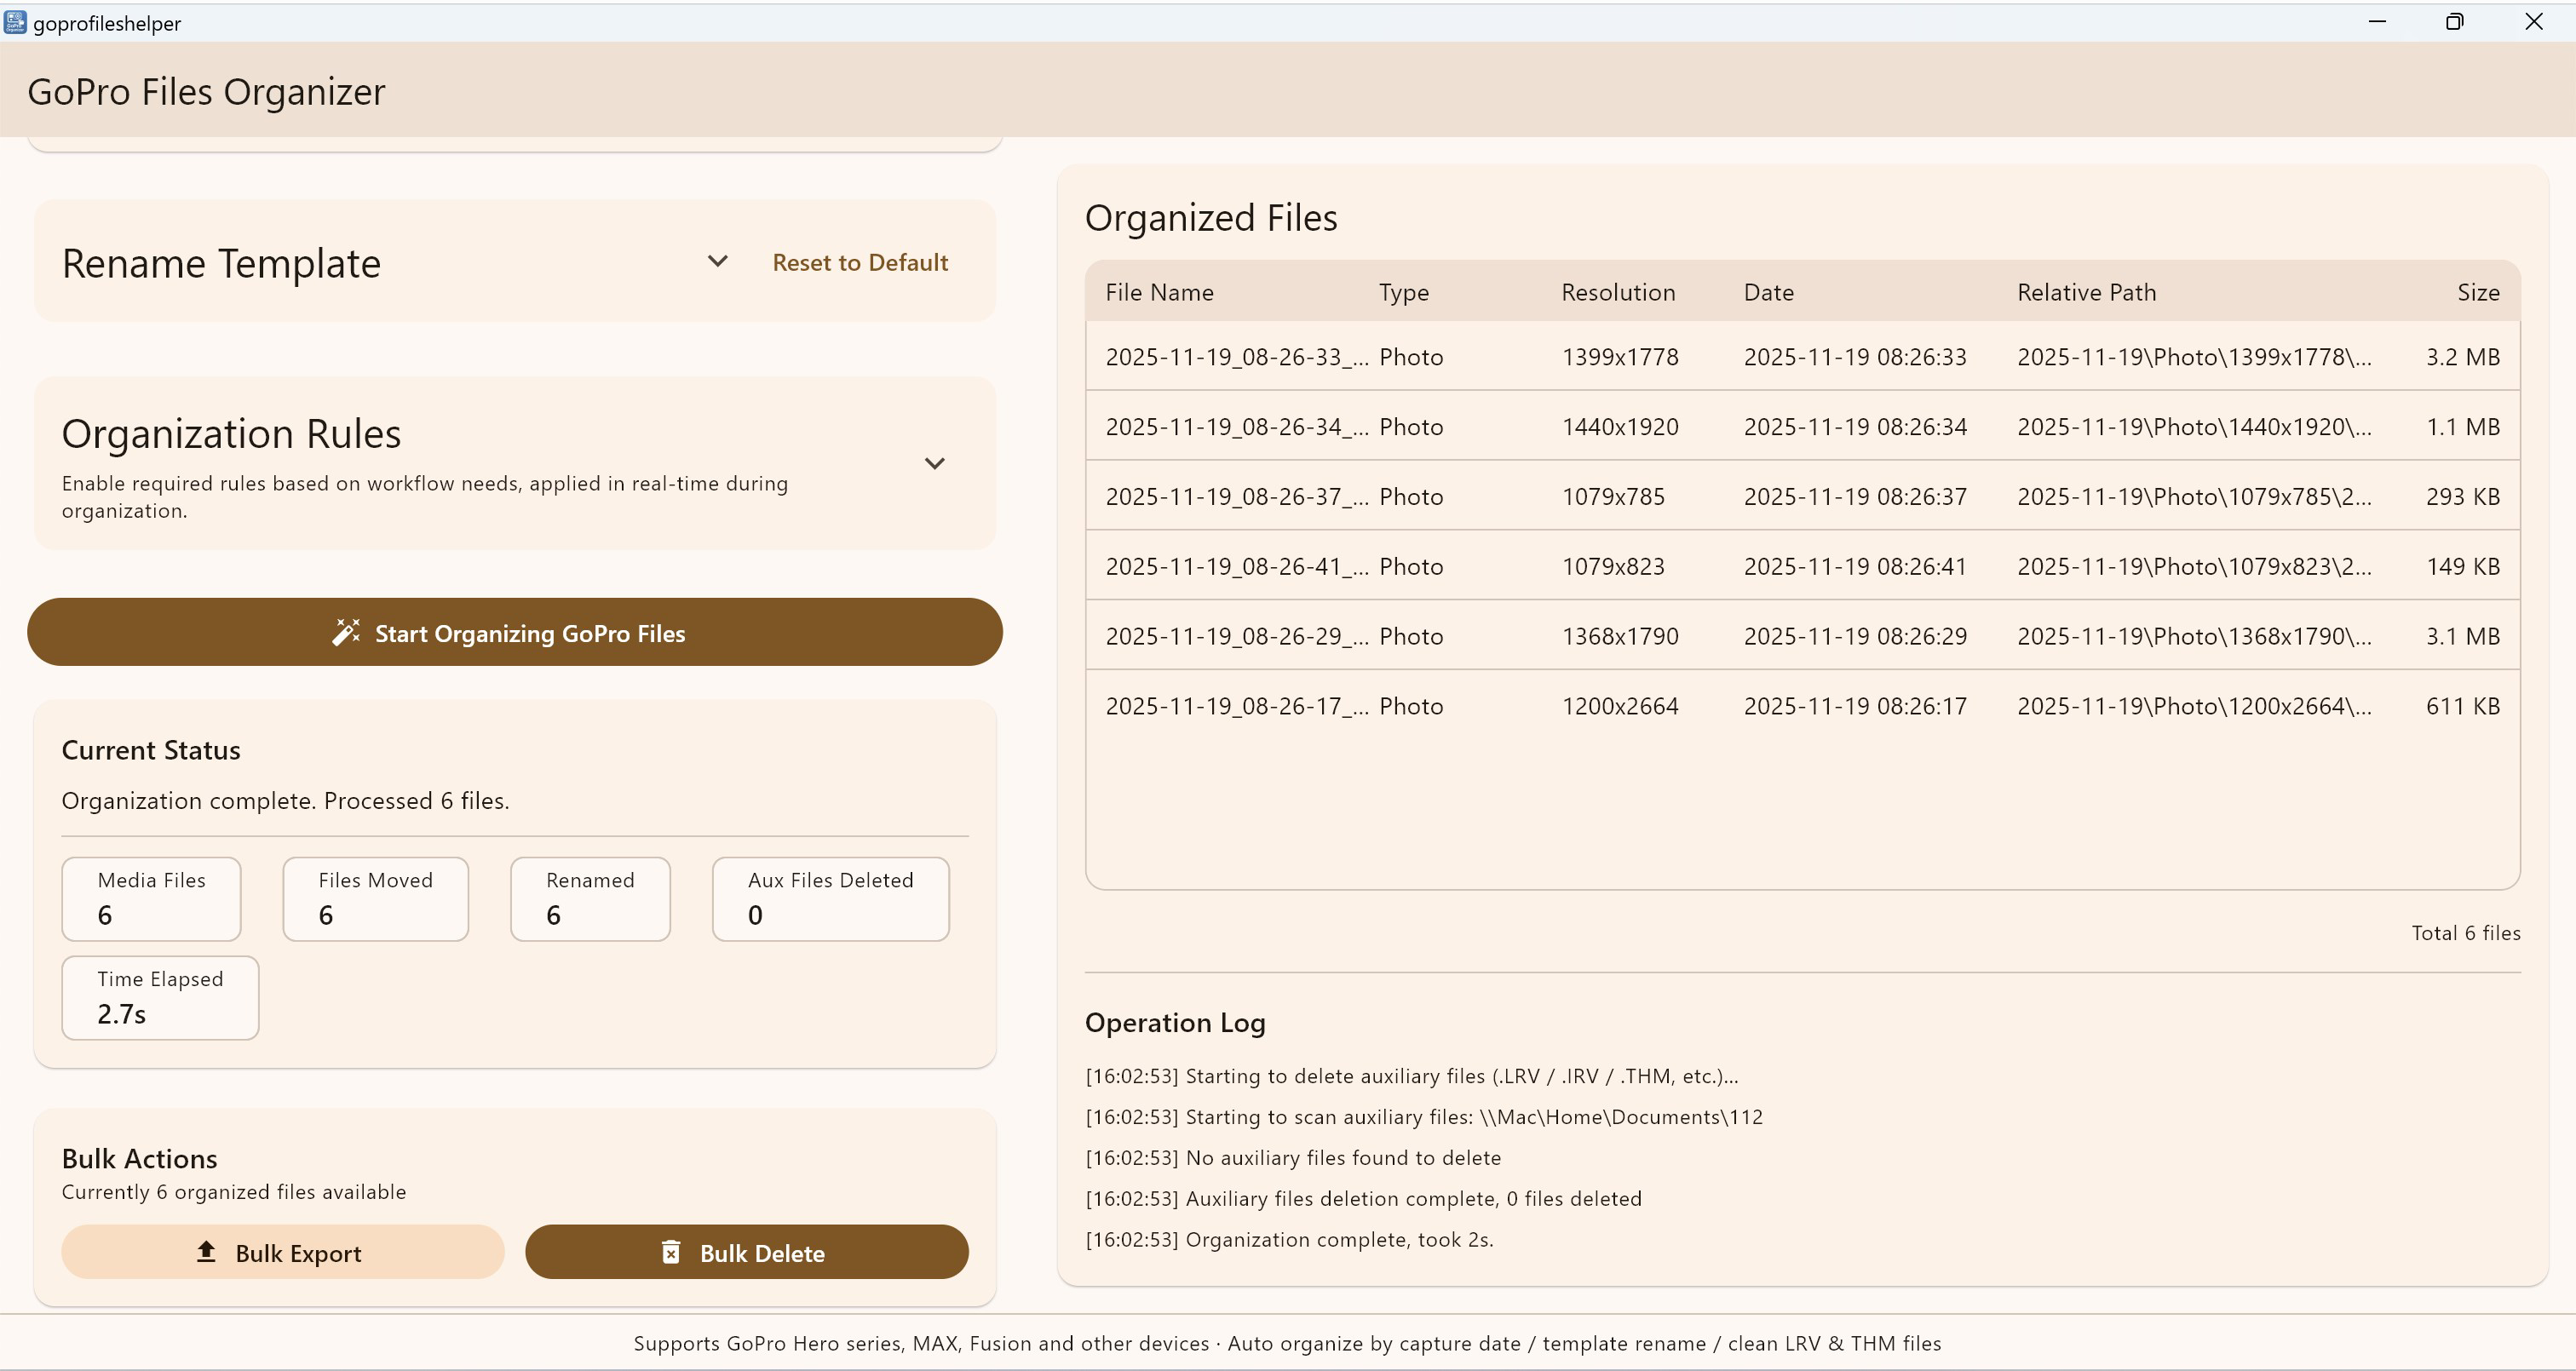2576x1371 pixels.
Task: Start Organizing GoPro Files
Action: (x=514, y=632)
